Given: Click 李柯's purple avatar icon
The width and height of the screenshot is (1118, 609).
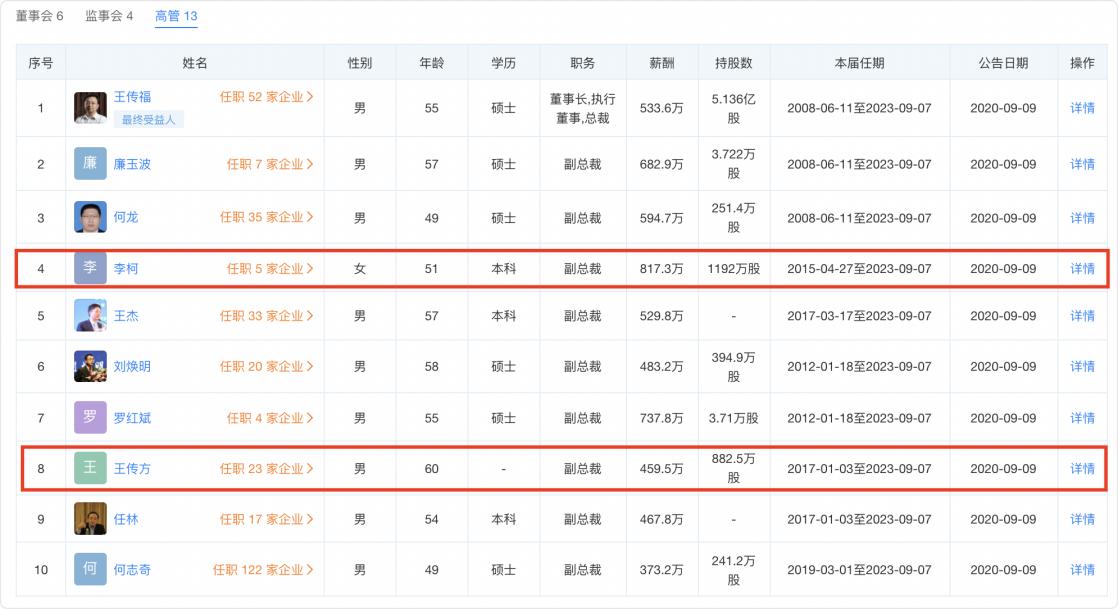Looking at the screenshot, I should tap(91, 267).
